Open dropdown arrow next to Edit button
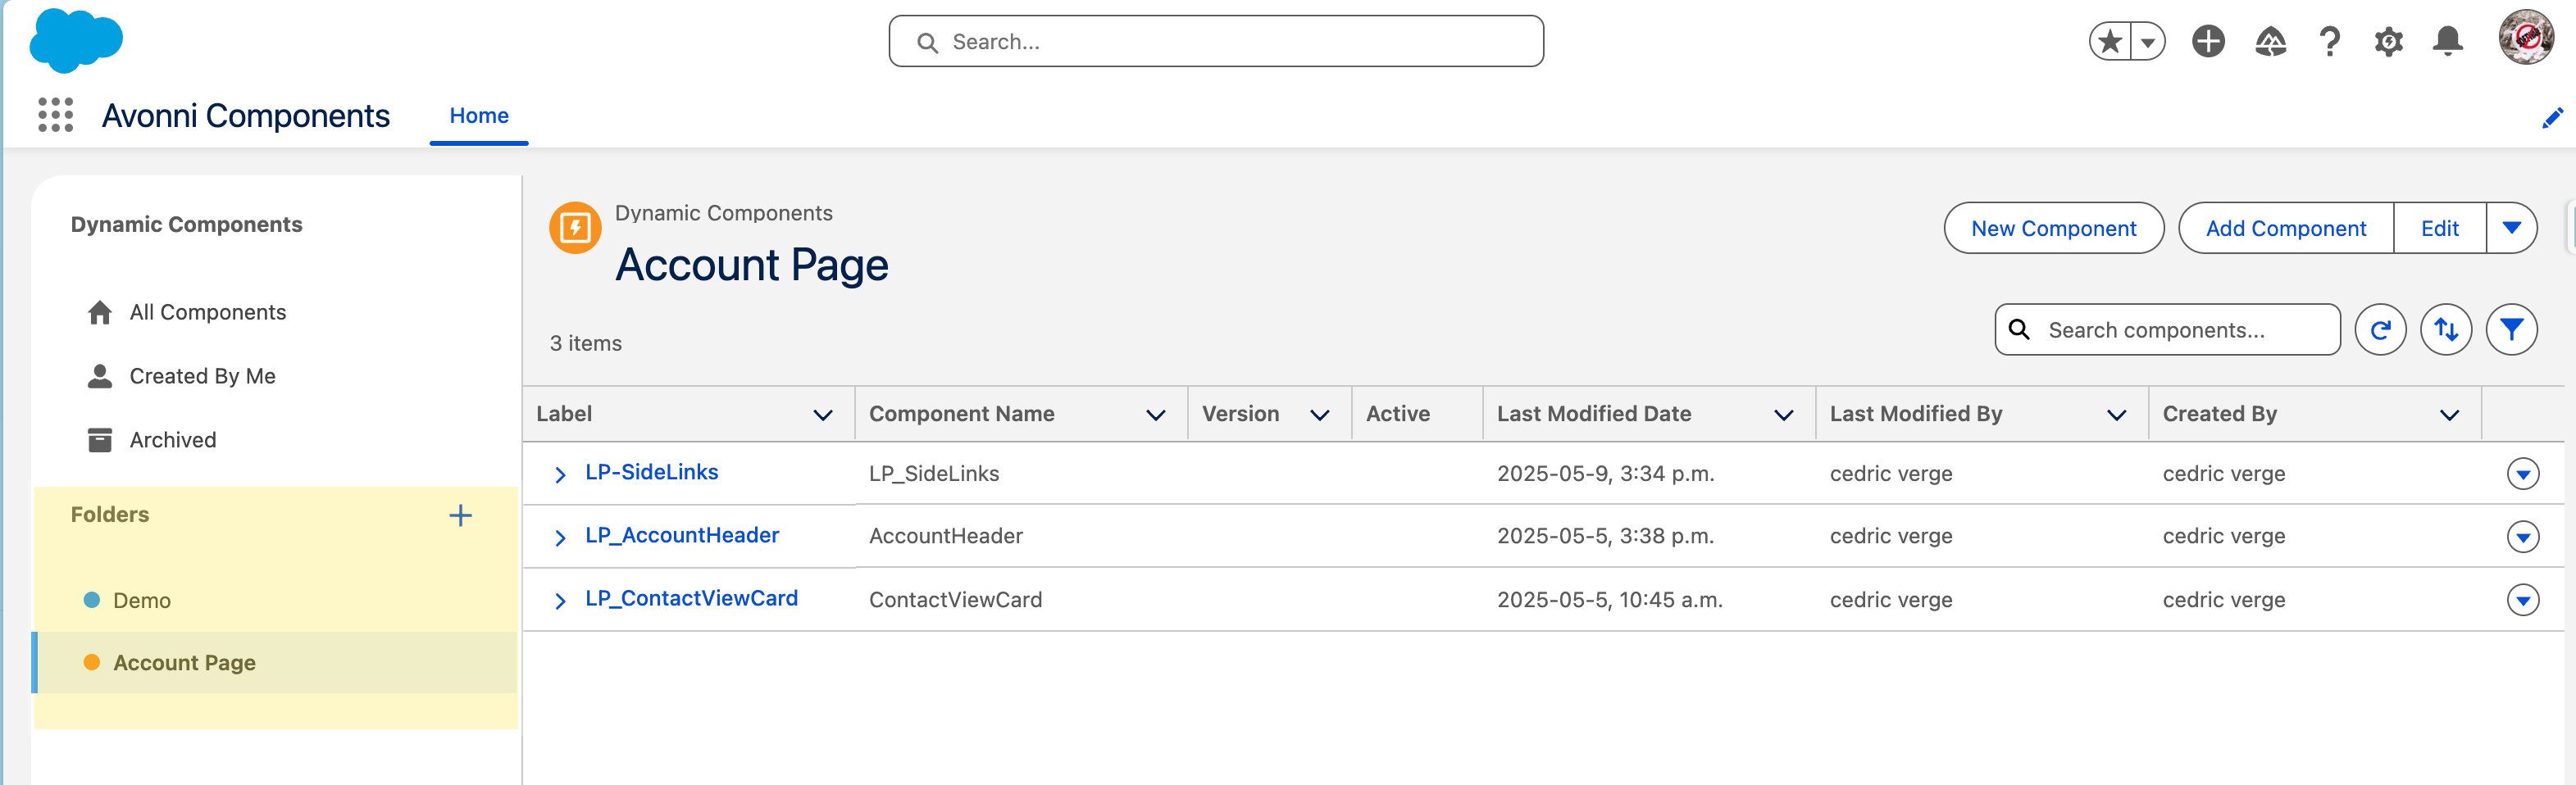Image resolution: width=2576 pixels, height=785 pixels. (x=2511, y=228)
